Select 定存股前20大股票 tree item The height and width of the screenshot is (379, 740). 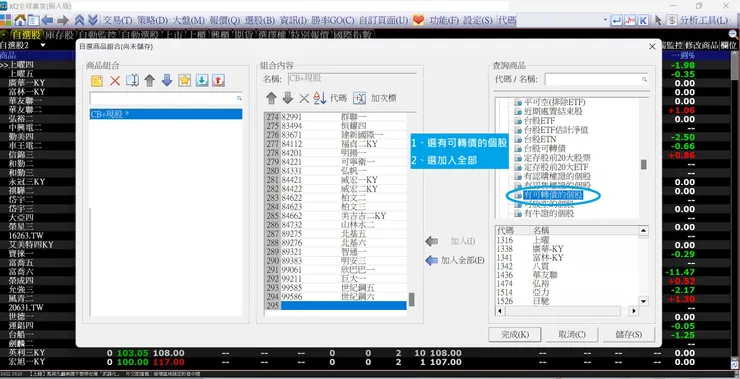[x=557, y=158]
